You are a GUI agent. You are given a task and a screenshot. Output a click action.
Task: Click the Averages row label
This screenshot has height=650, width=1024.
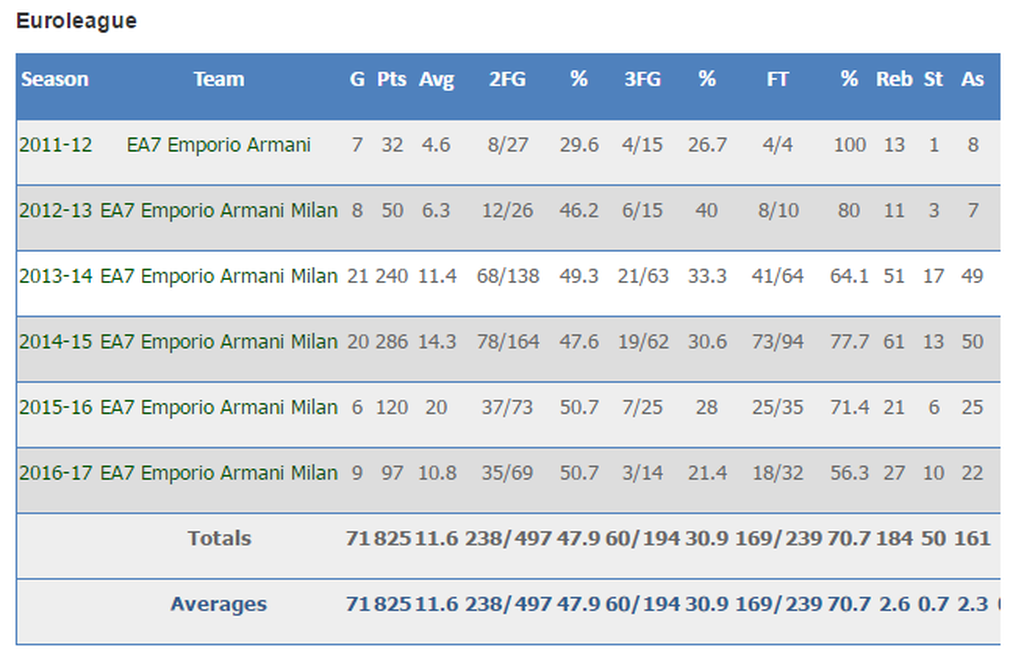218,604
